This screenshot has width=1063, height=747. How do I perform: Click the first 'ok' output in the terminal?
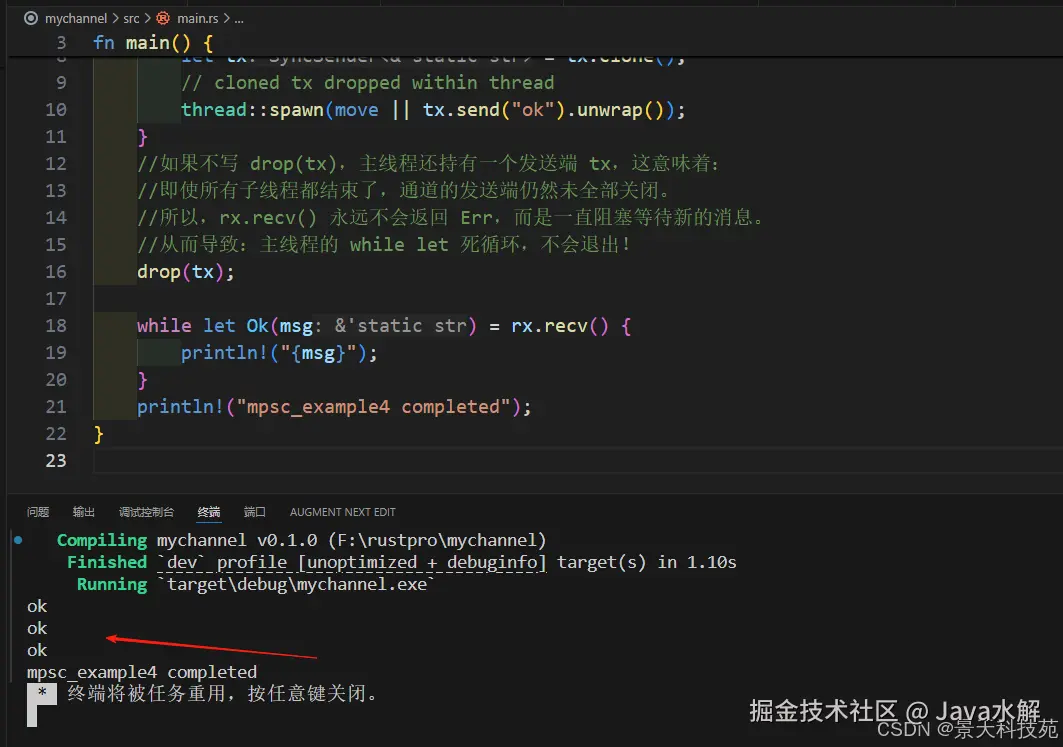pyautogui.click(x=37, y=606)
